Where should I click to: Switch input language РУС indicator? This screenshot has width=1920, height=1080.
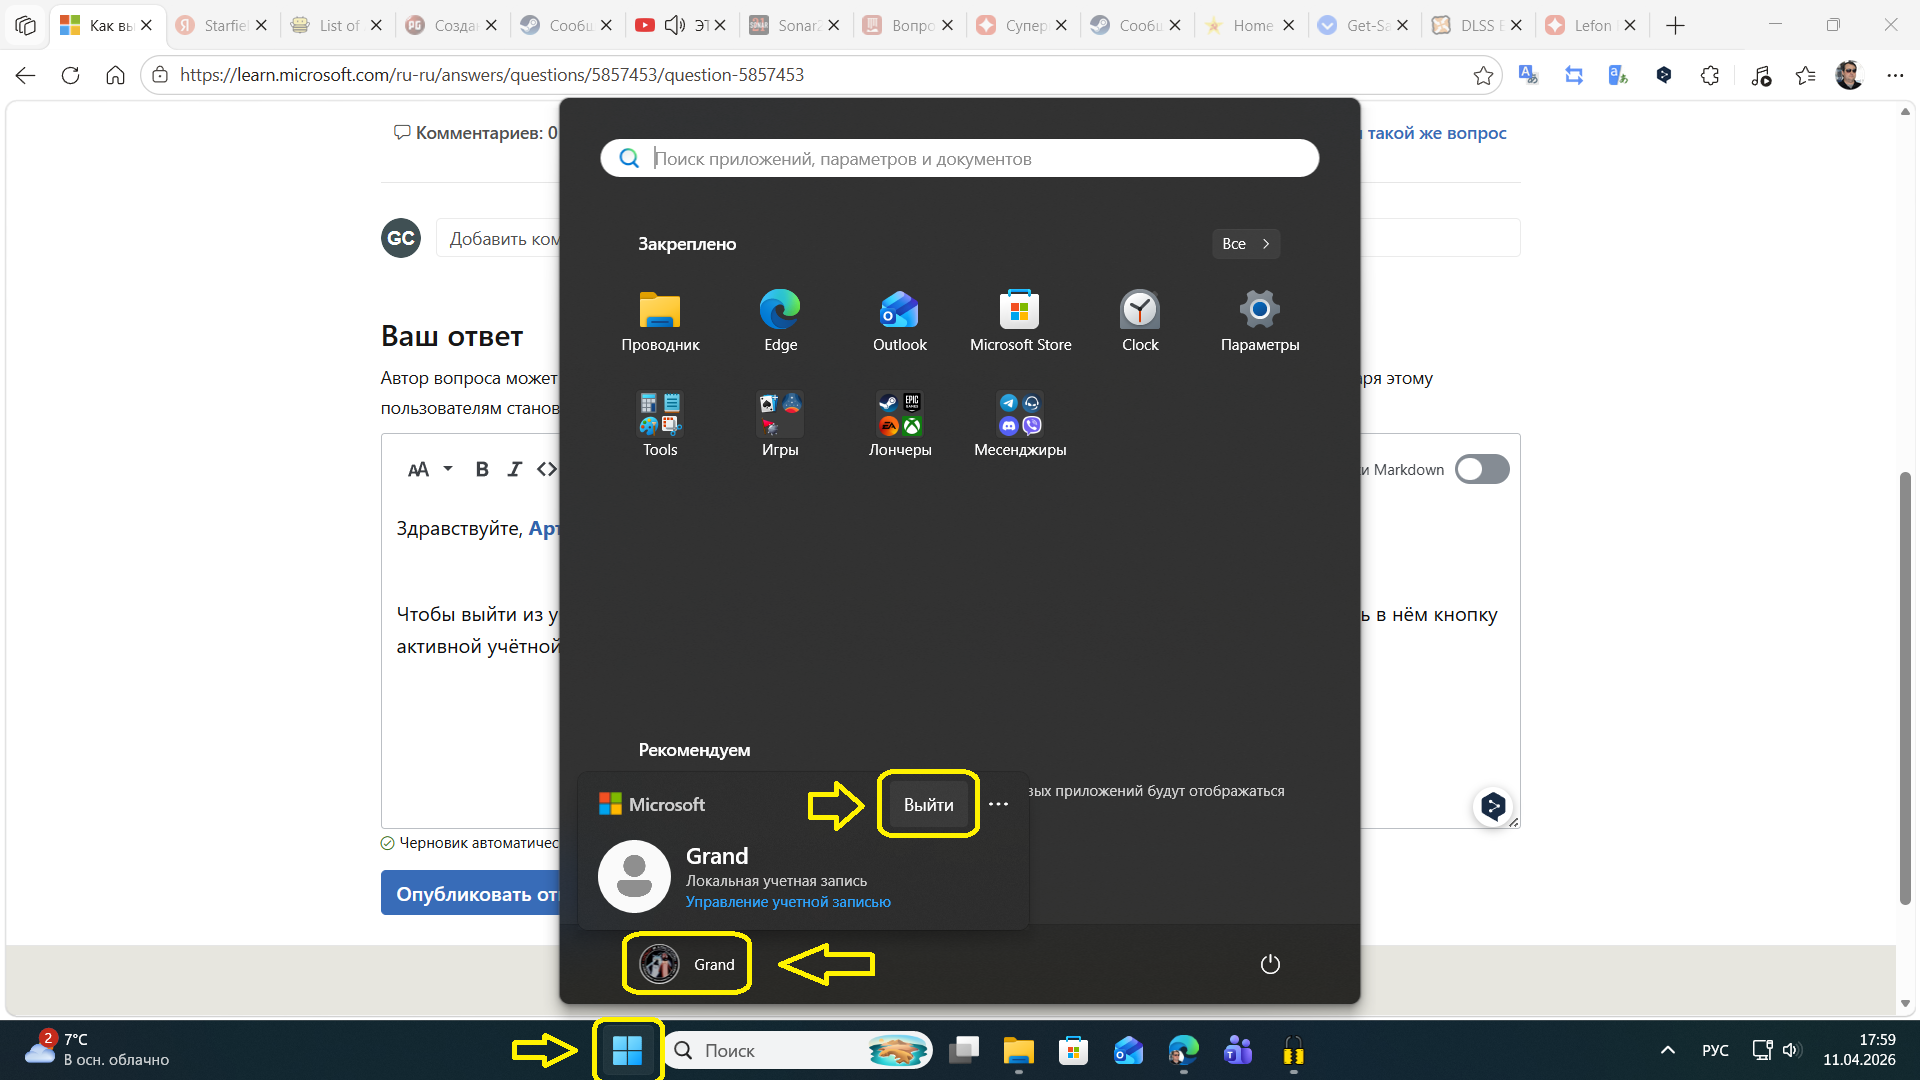(1715, 1050)
